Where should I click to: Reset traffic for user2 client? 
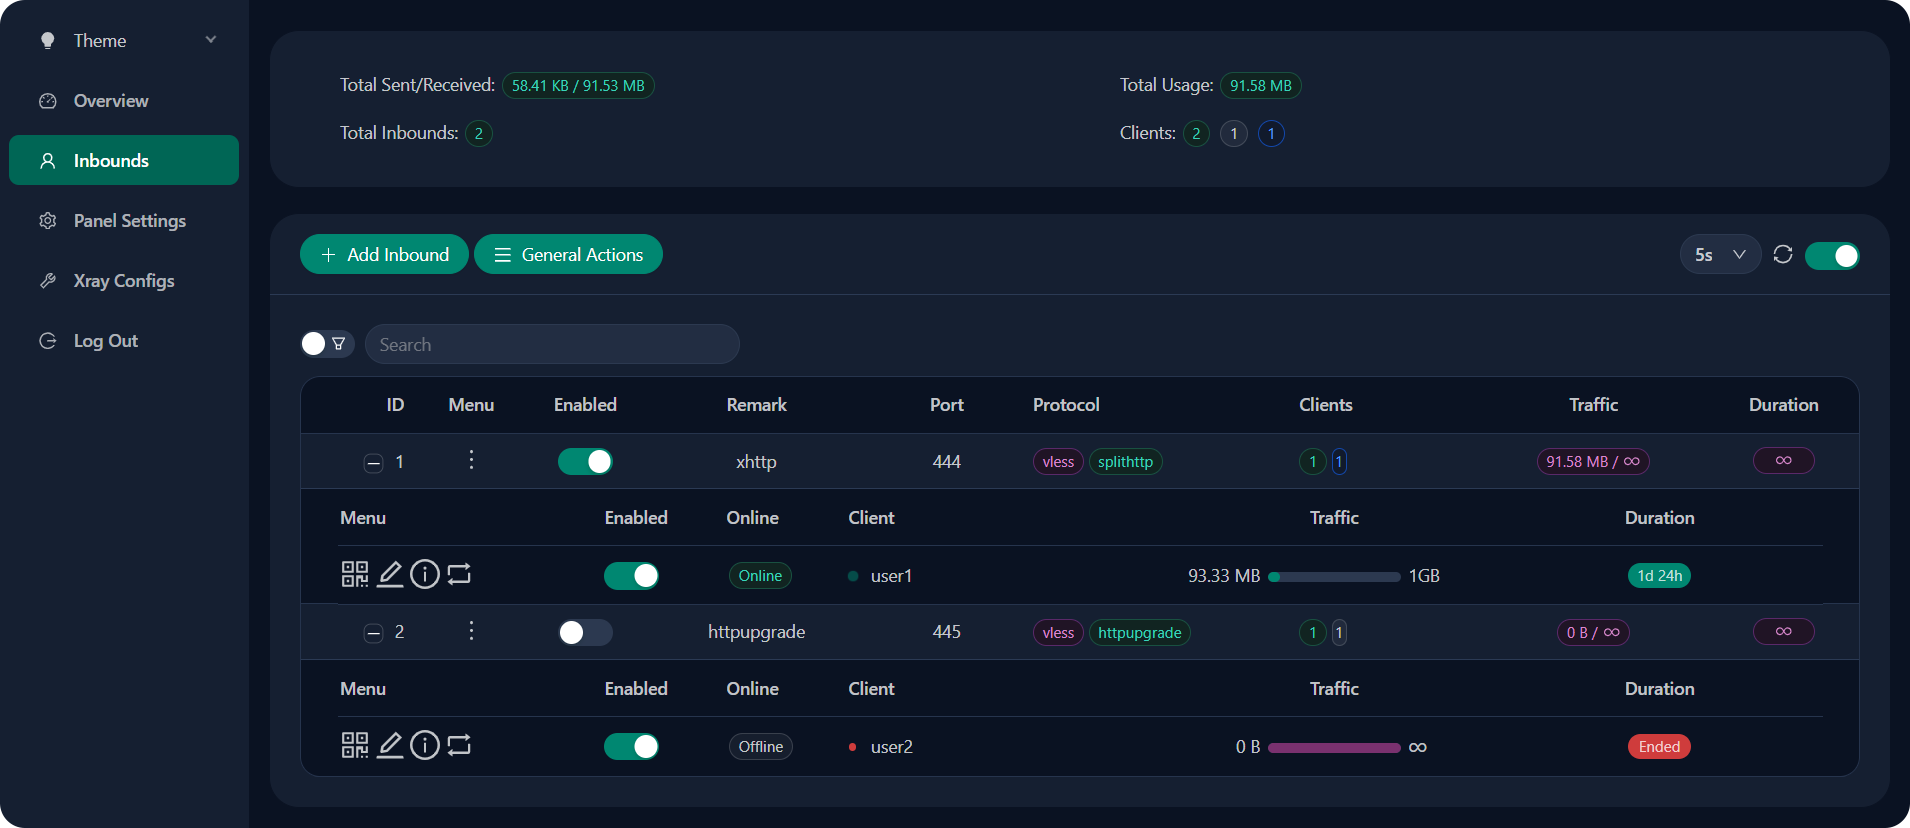click(459, 745)
